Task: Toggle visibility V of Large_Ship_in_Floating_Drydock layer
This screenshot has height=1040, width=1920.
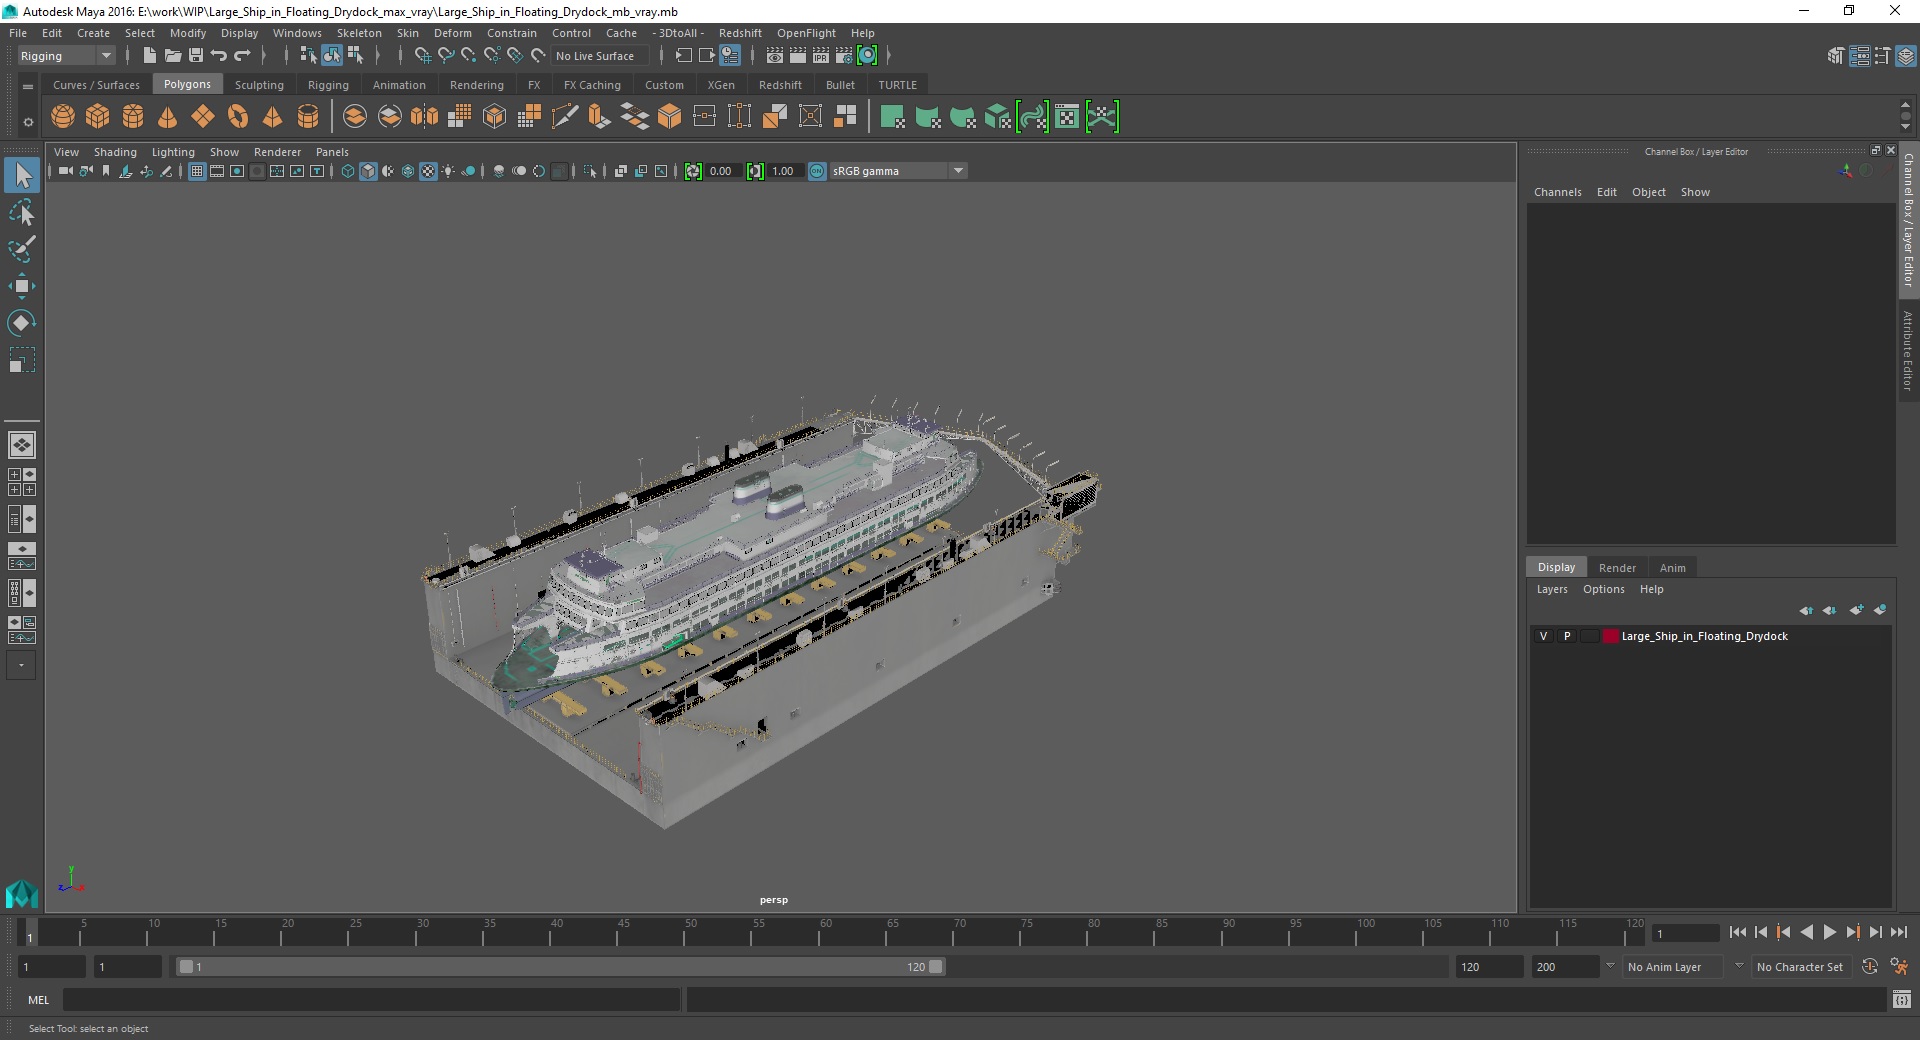Action: pyautogui.click(x=1543, y=636)
